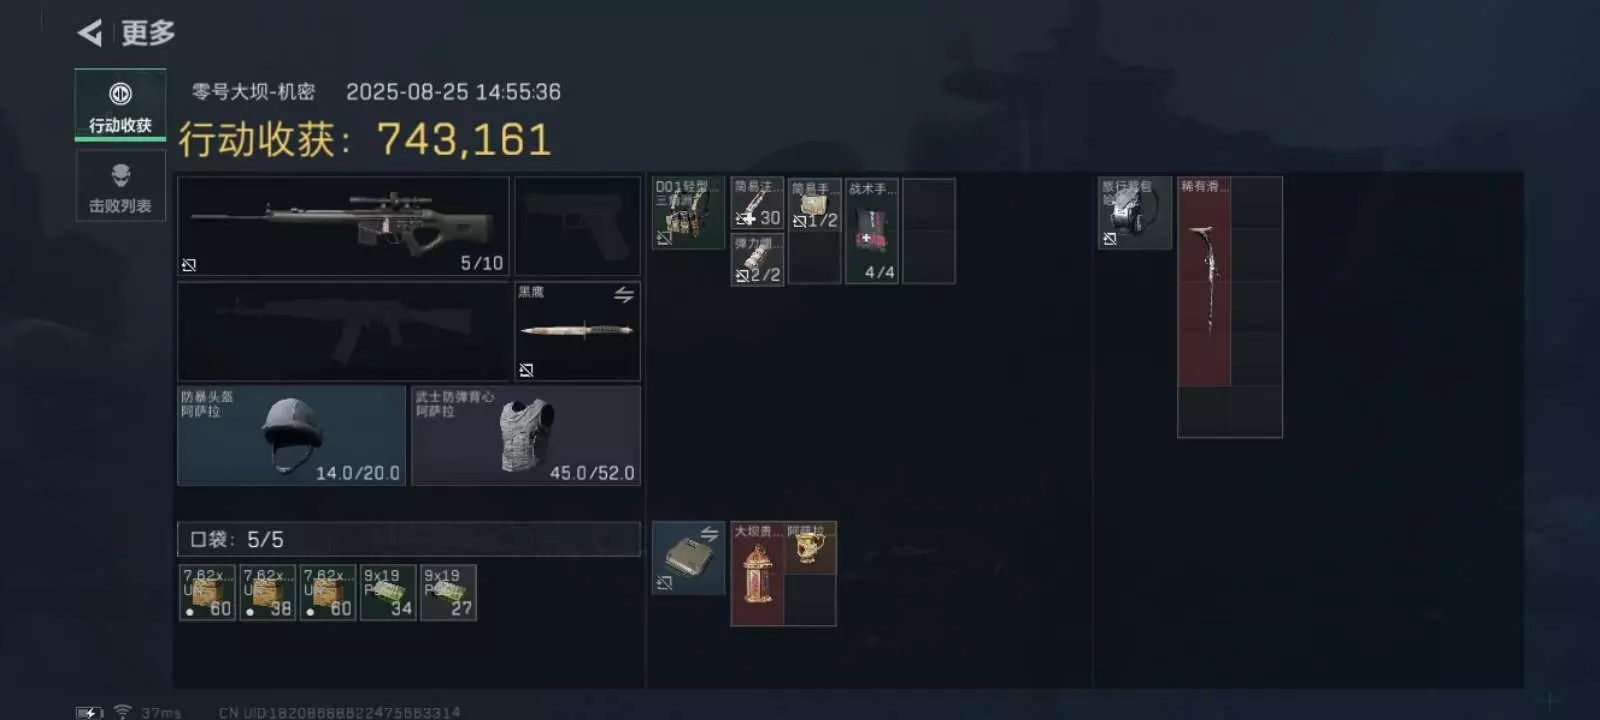Select the 旅行背包 backpack item
The height and width of the screenshot is (720, 1600).
click(1135, 213)
